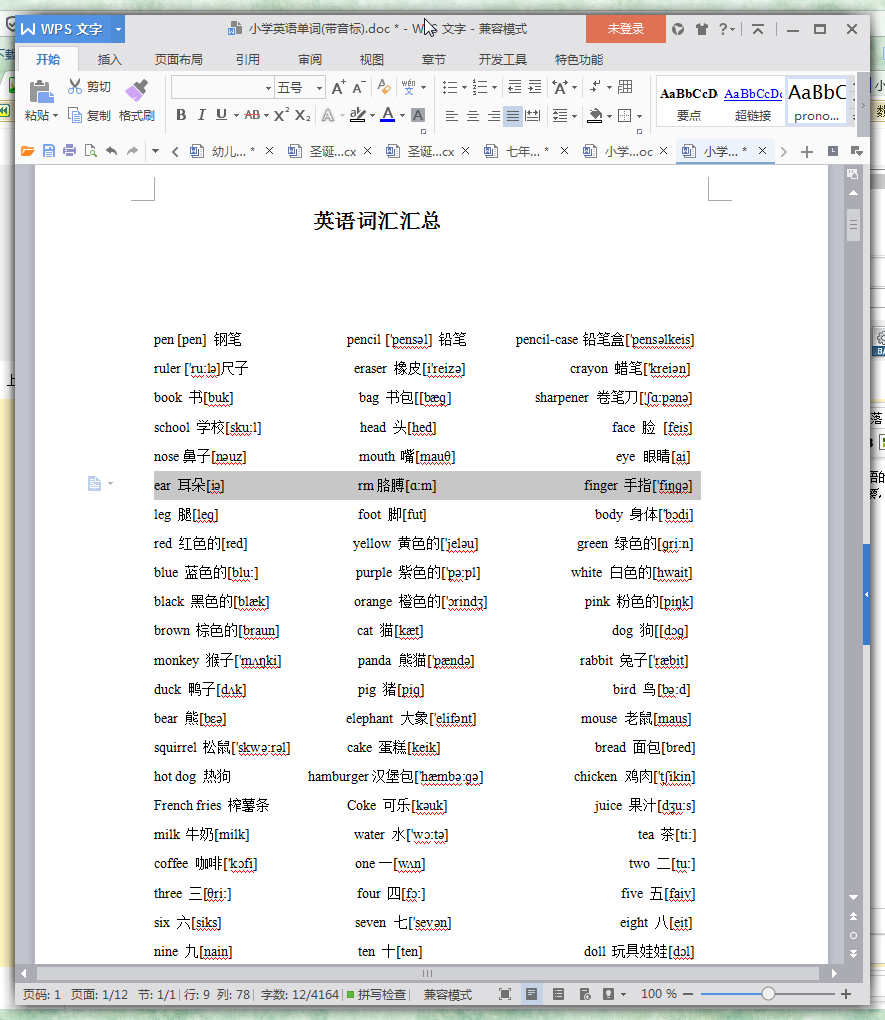Toggle strikethrough AB formatting
The height and width of the screenshot is (1020, 885).
pos(252,115)
